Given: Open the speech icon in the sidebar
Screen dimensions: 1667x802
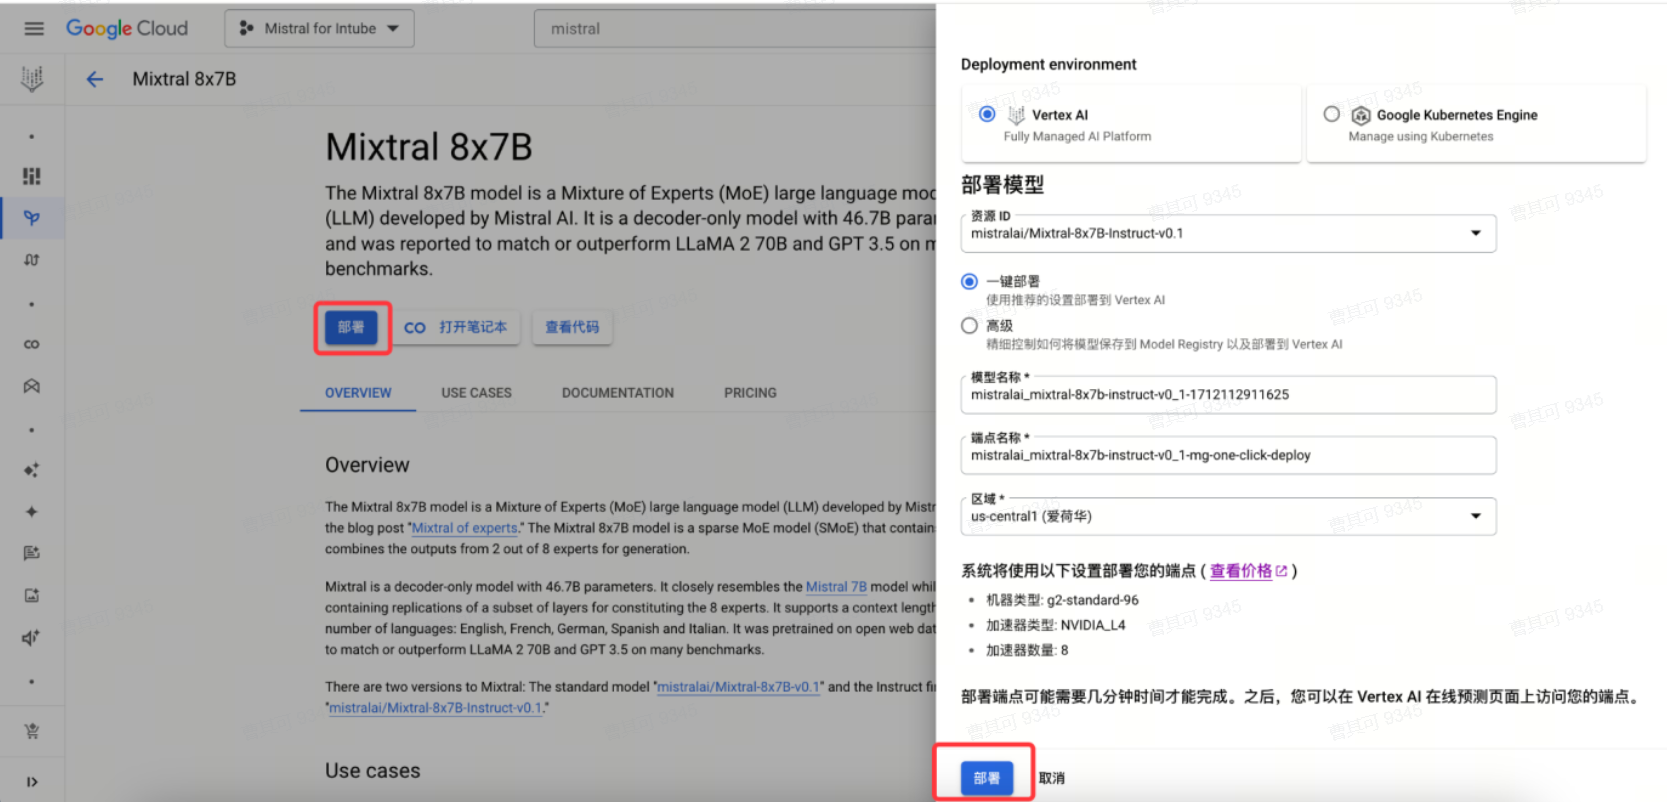Looking at the screenshot, I should coord(32,638).
